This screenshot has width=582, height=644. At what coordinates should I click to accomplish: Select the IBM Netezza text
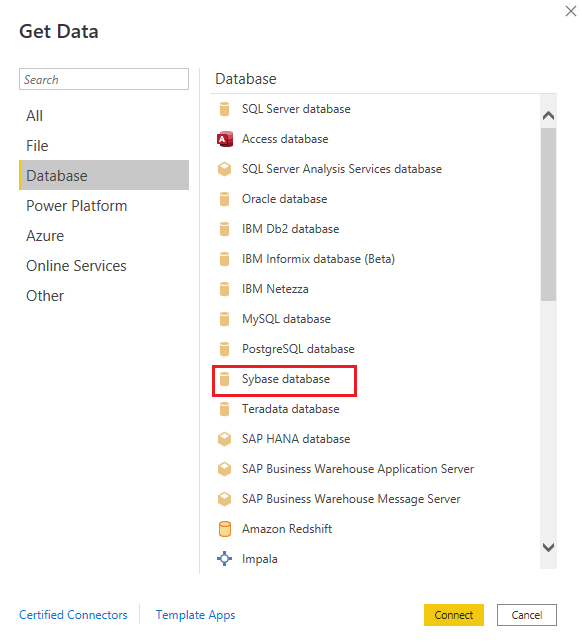pos(275,289)
